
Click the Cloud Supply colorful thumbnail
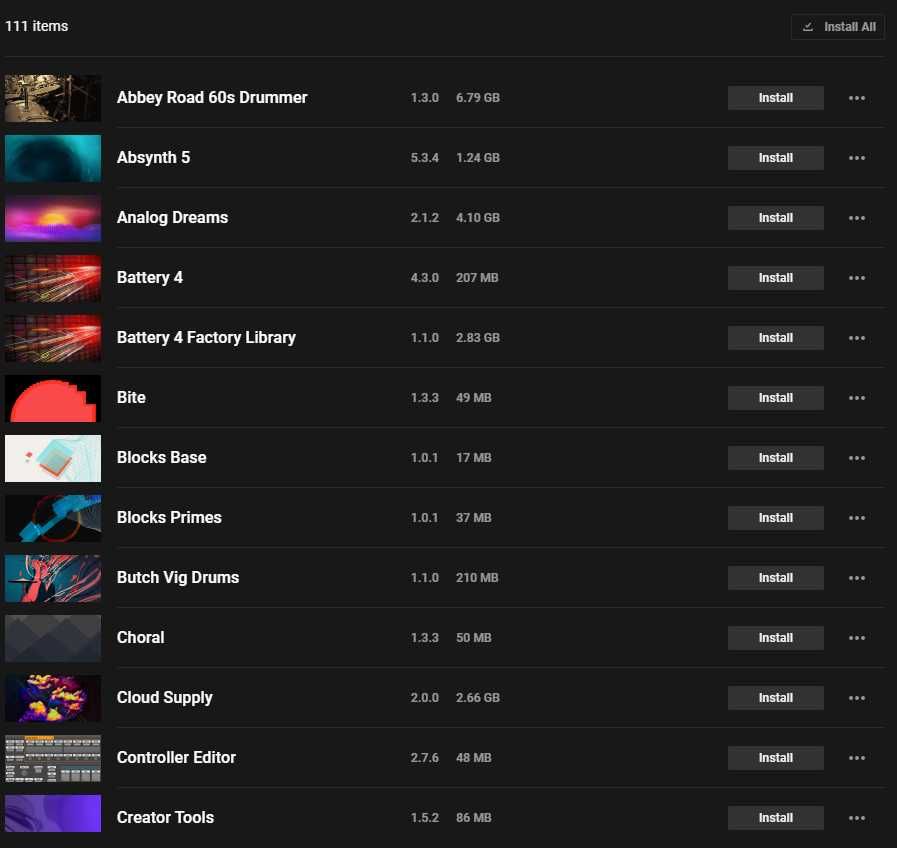coord(53,698)
